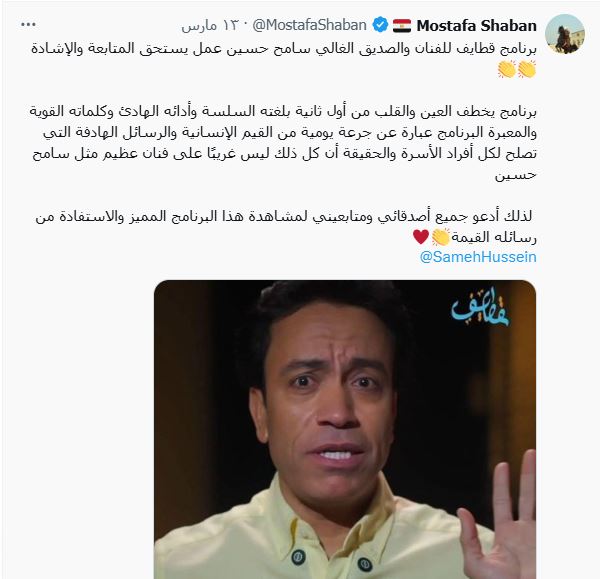Image resolution: width=600 pixels, height=579 pixels.
Task: Click the left clapping emoji under the first line
Action: click(507, 70)
